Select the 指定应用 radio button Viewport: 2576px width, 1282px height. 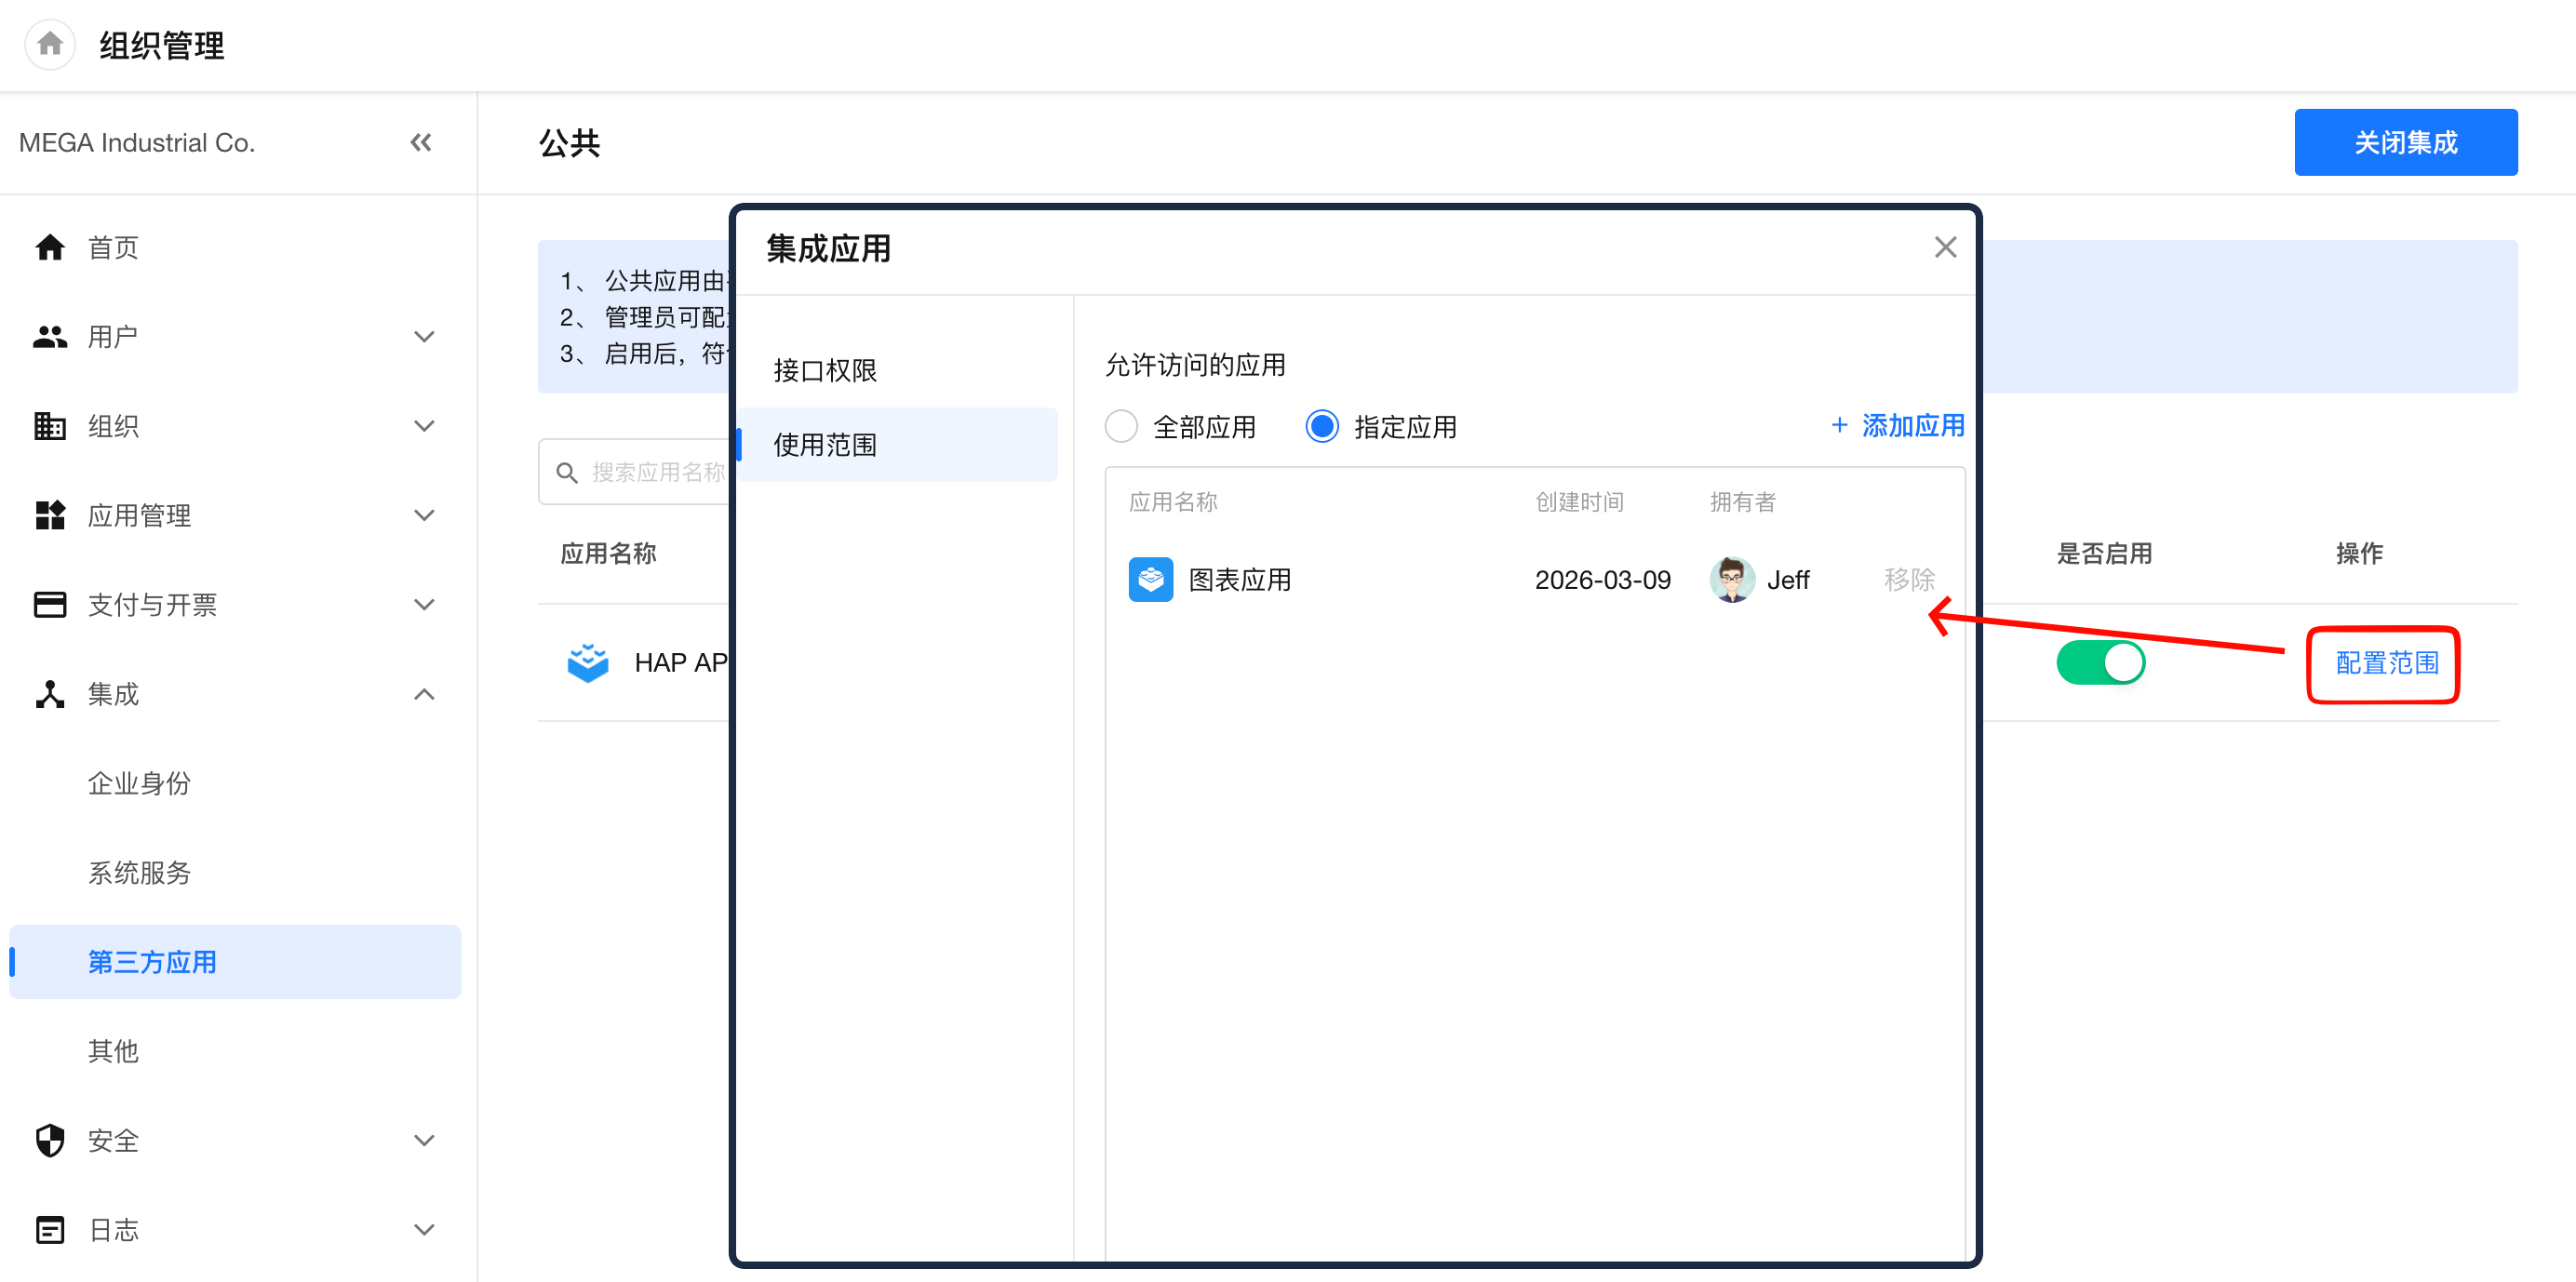coord(1322,427)
